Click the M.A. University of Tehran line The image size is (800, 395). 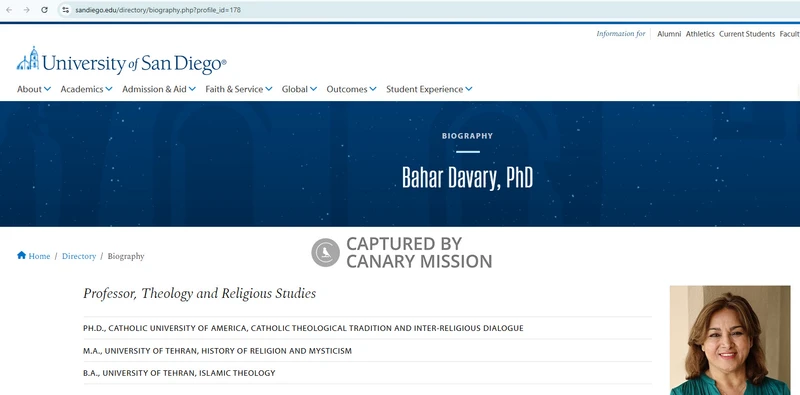(217, 351)
